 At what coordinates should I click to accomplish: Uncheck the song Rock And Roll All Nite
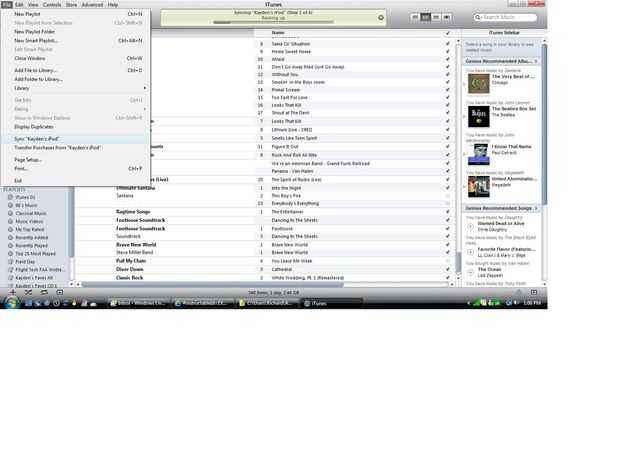448,155
